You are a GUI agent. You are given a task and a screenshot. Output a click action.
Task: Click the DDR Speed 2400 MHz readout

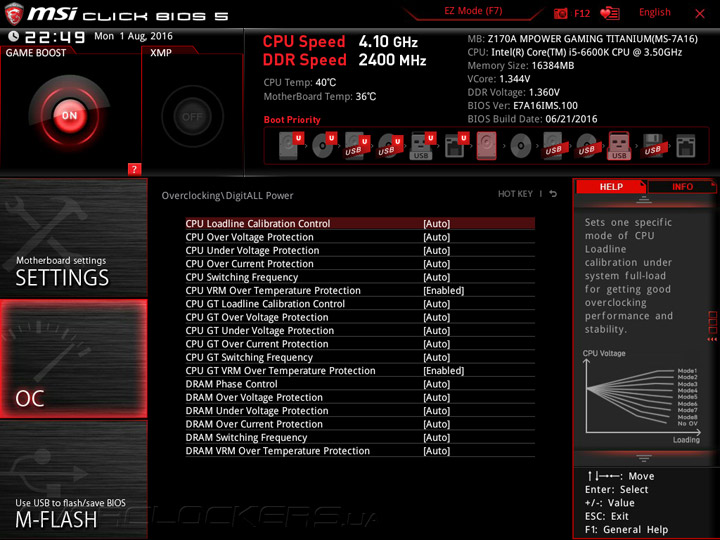pos(344,60)
